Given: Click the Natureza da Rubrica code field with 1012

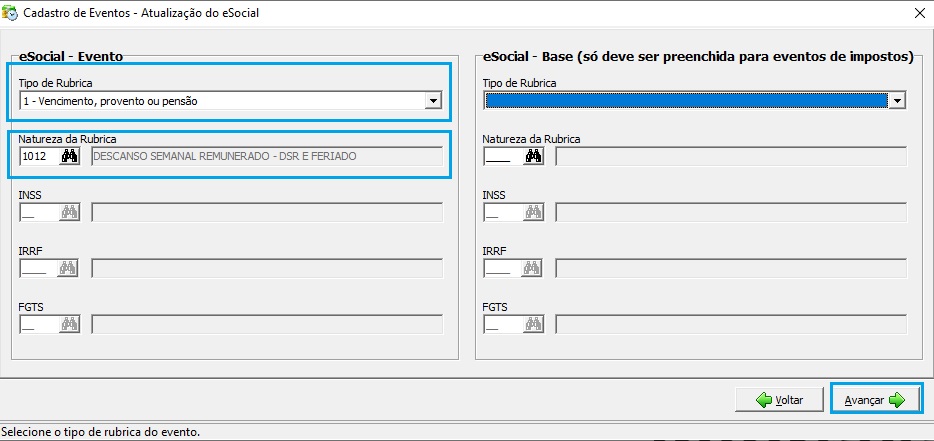Looking at the screenshot, I should 39,157.
